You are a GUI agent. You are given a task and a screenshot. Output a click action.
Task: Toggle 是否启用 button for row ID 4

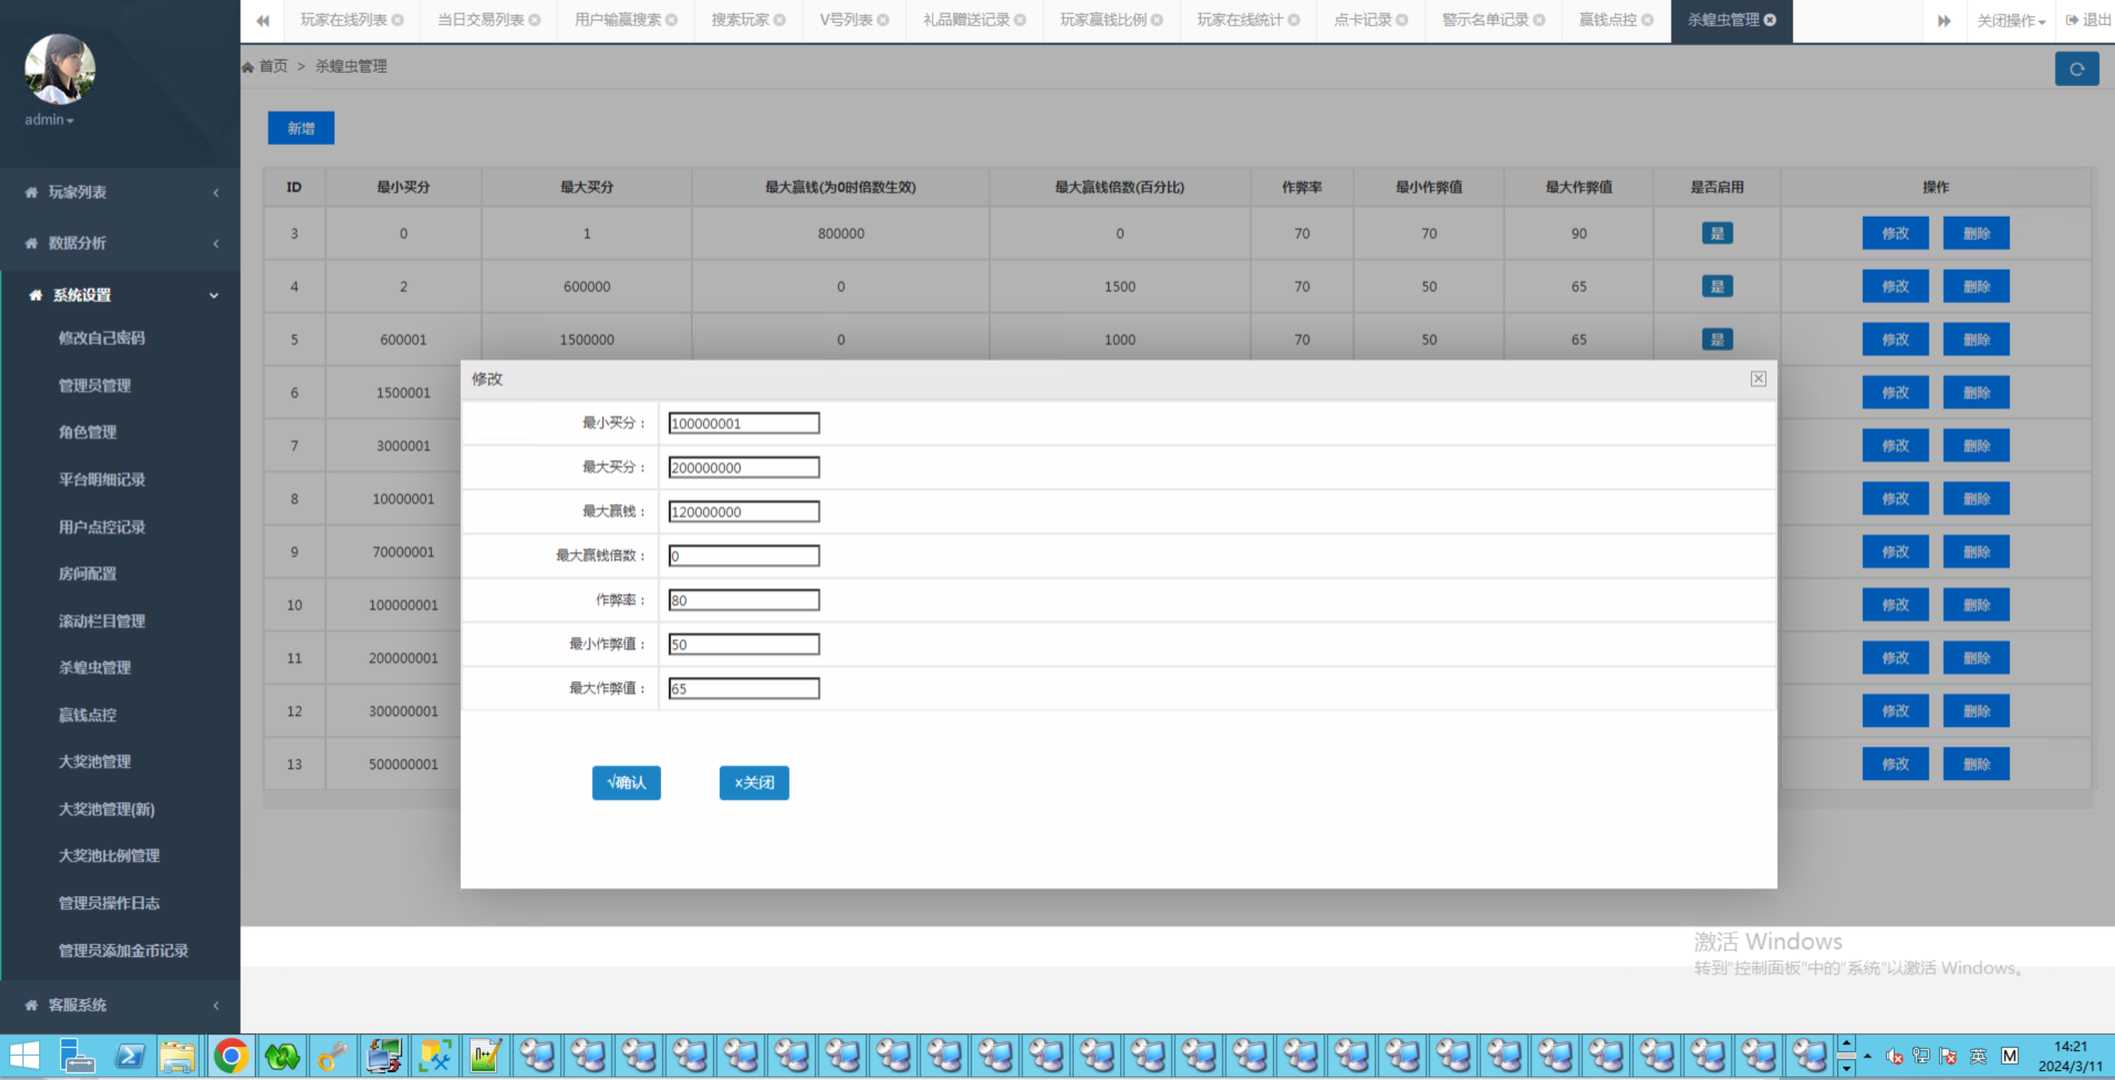[1716, 286]
